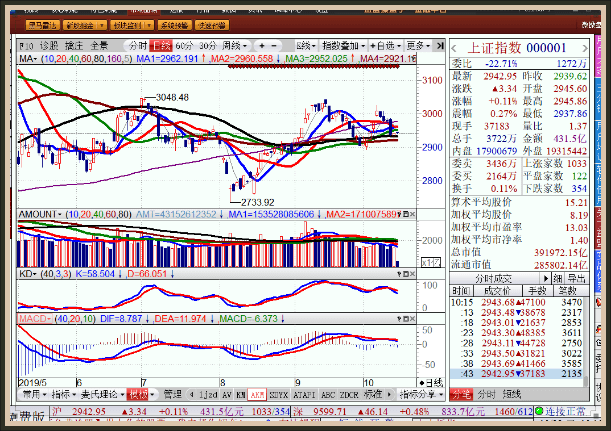Maximize the KD indicator panel

point(406,274)
